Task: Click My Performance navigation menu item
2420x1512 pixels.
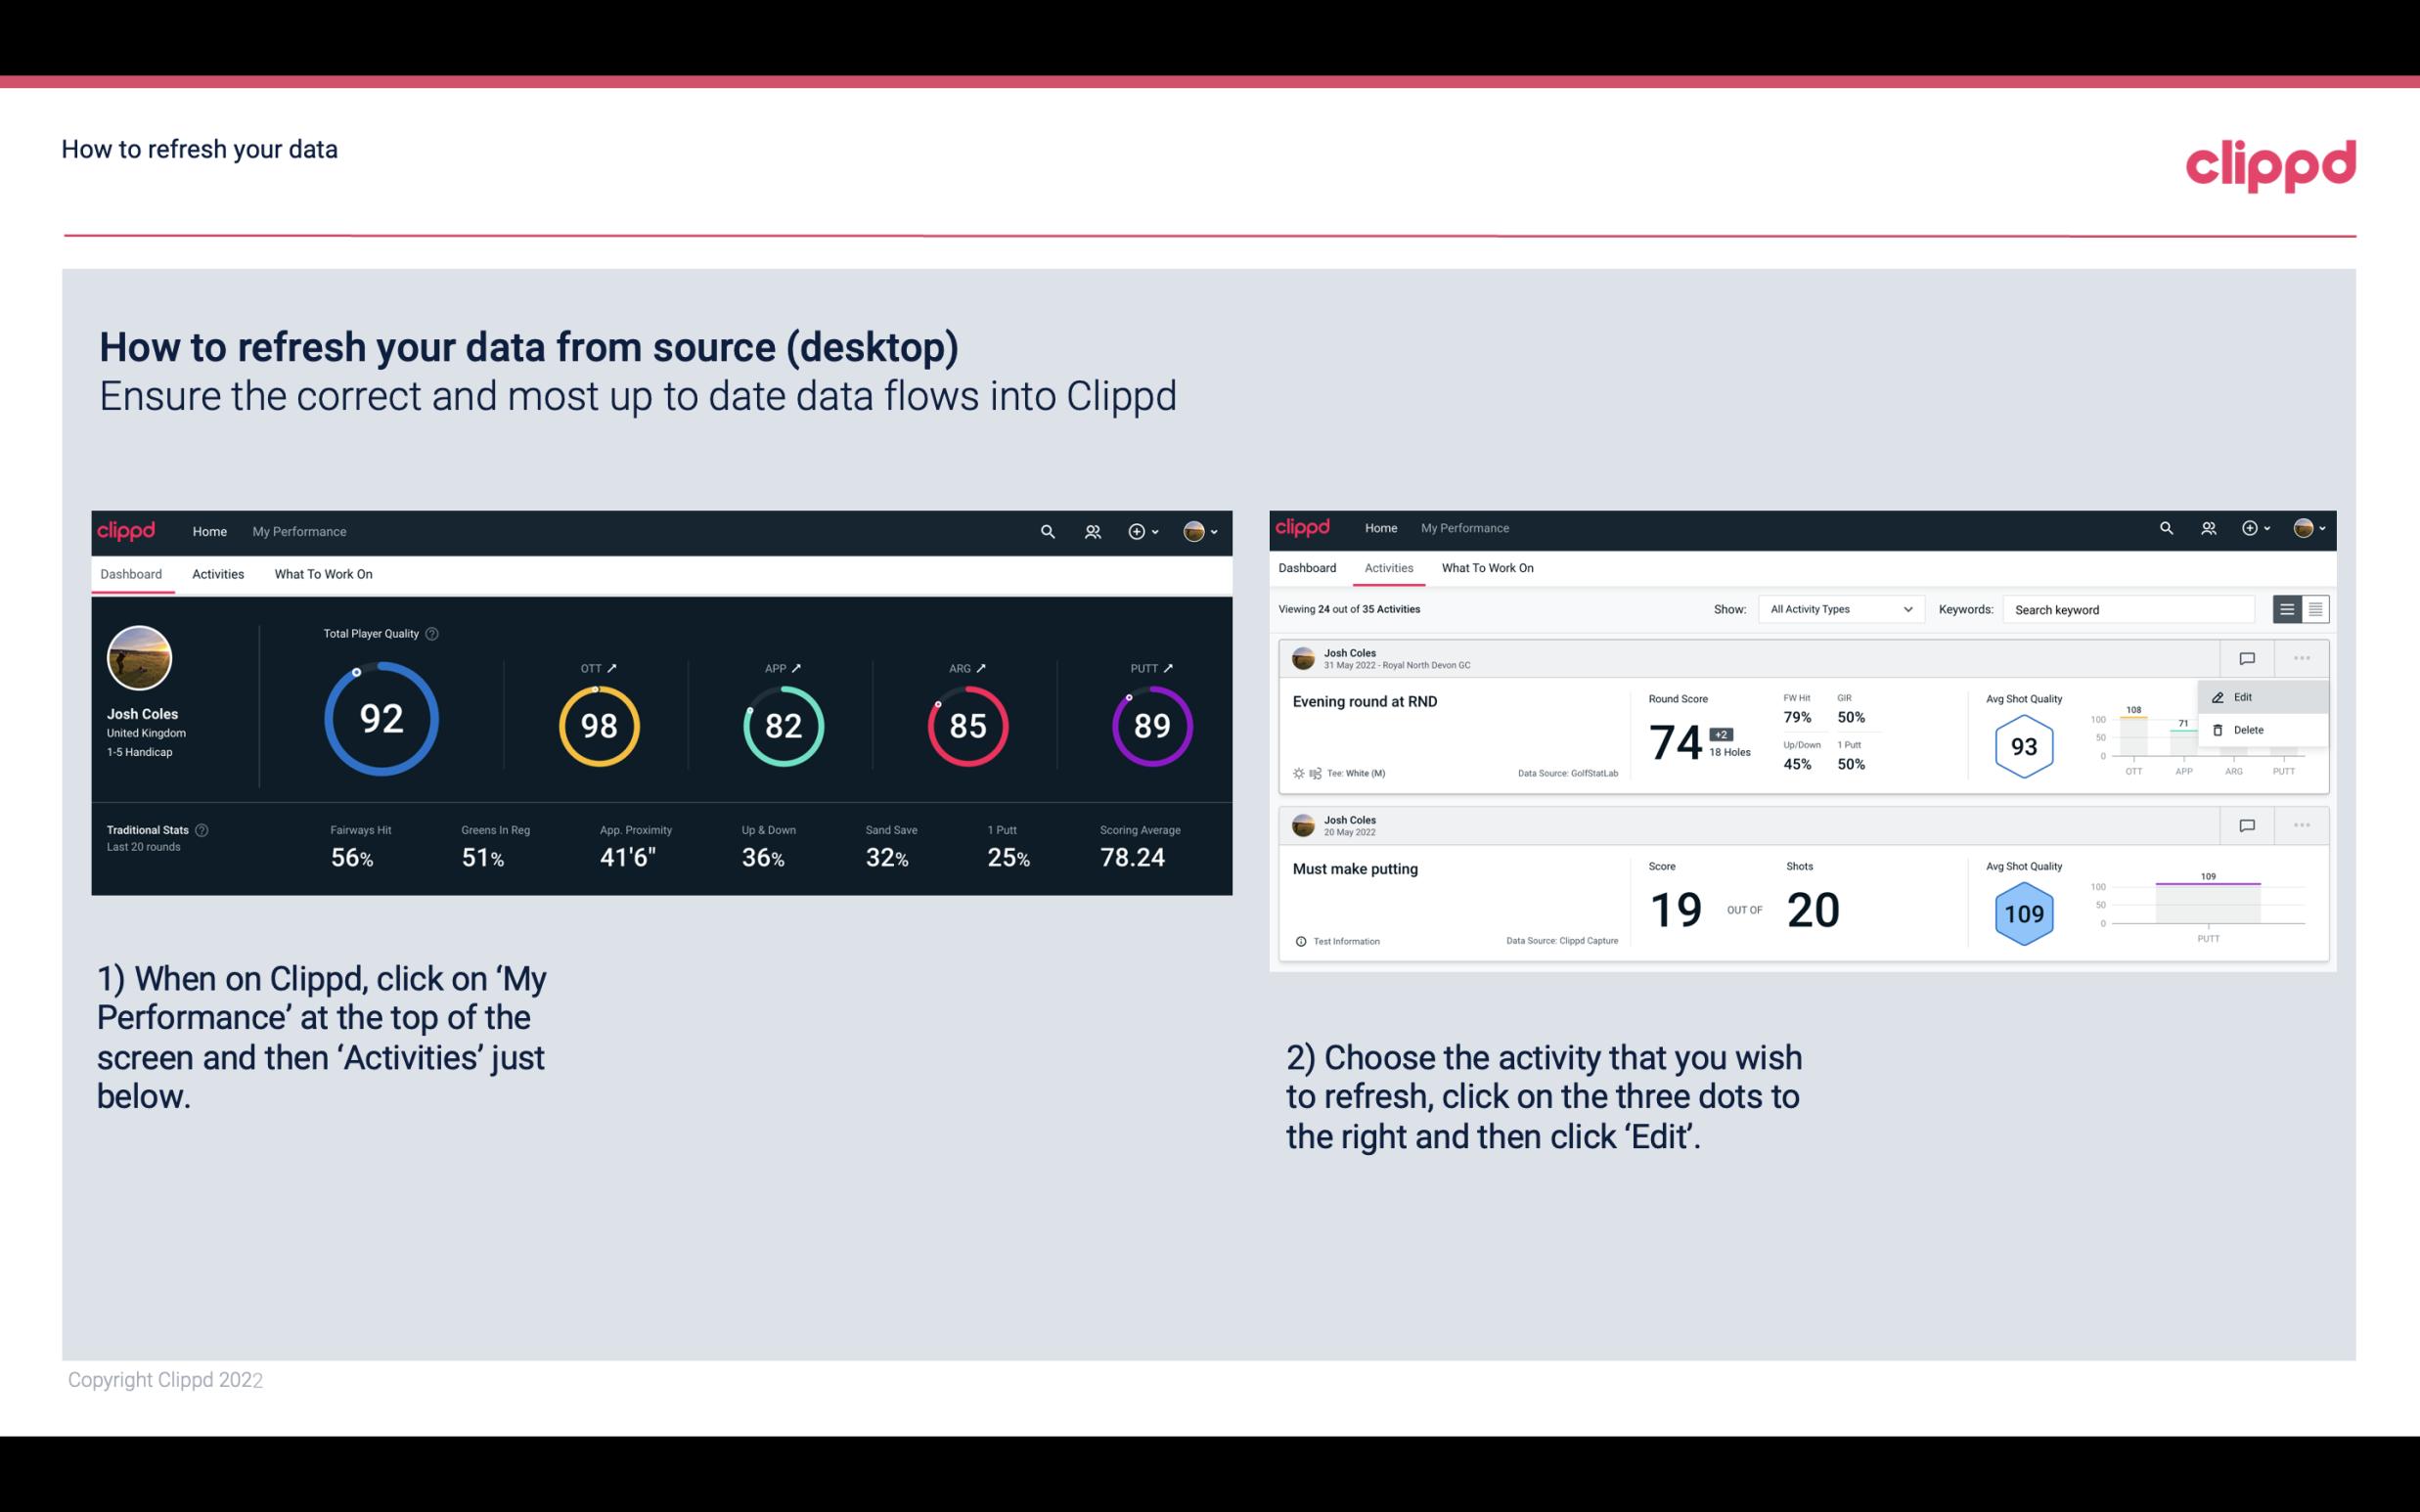Action: (x=296, y=529)
